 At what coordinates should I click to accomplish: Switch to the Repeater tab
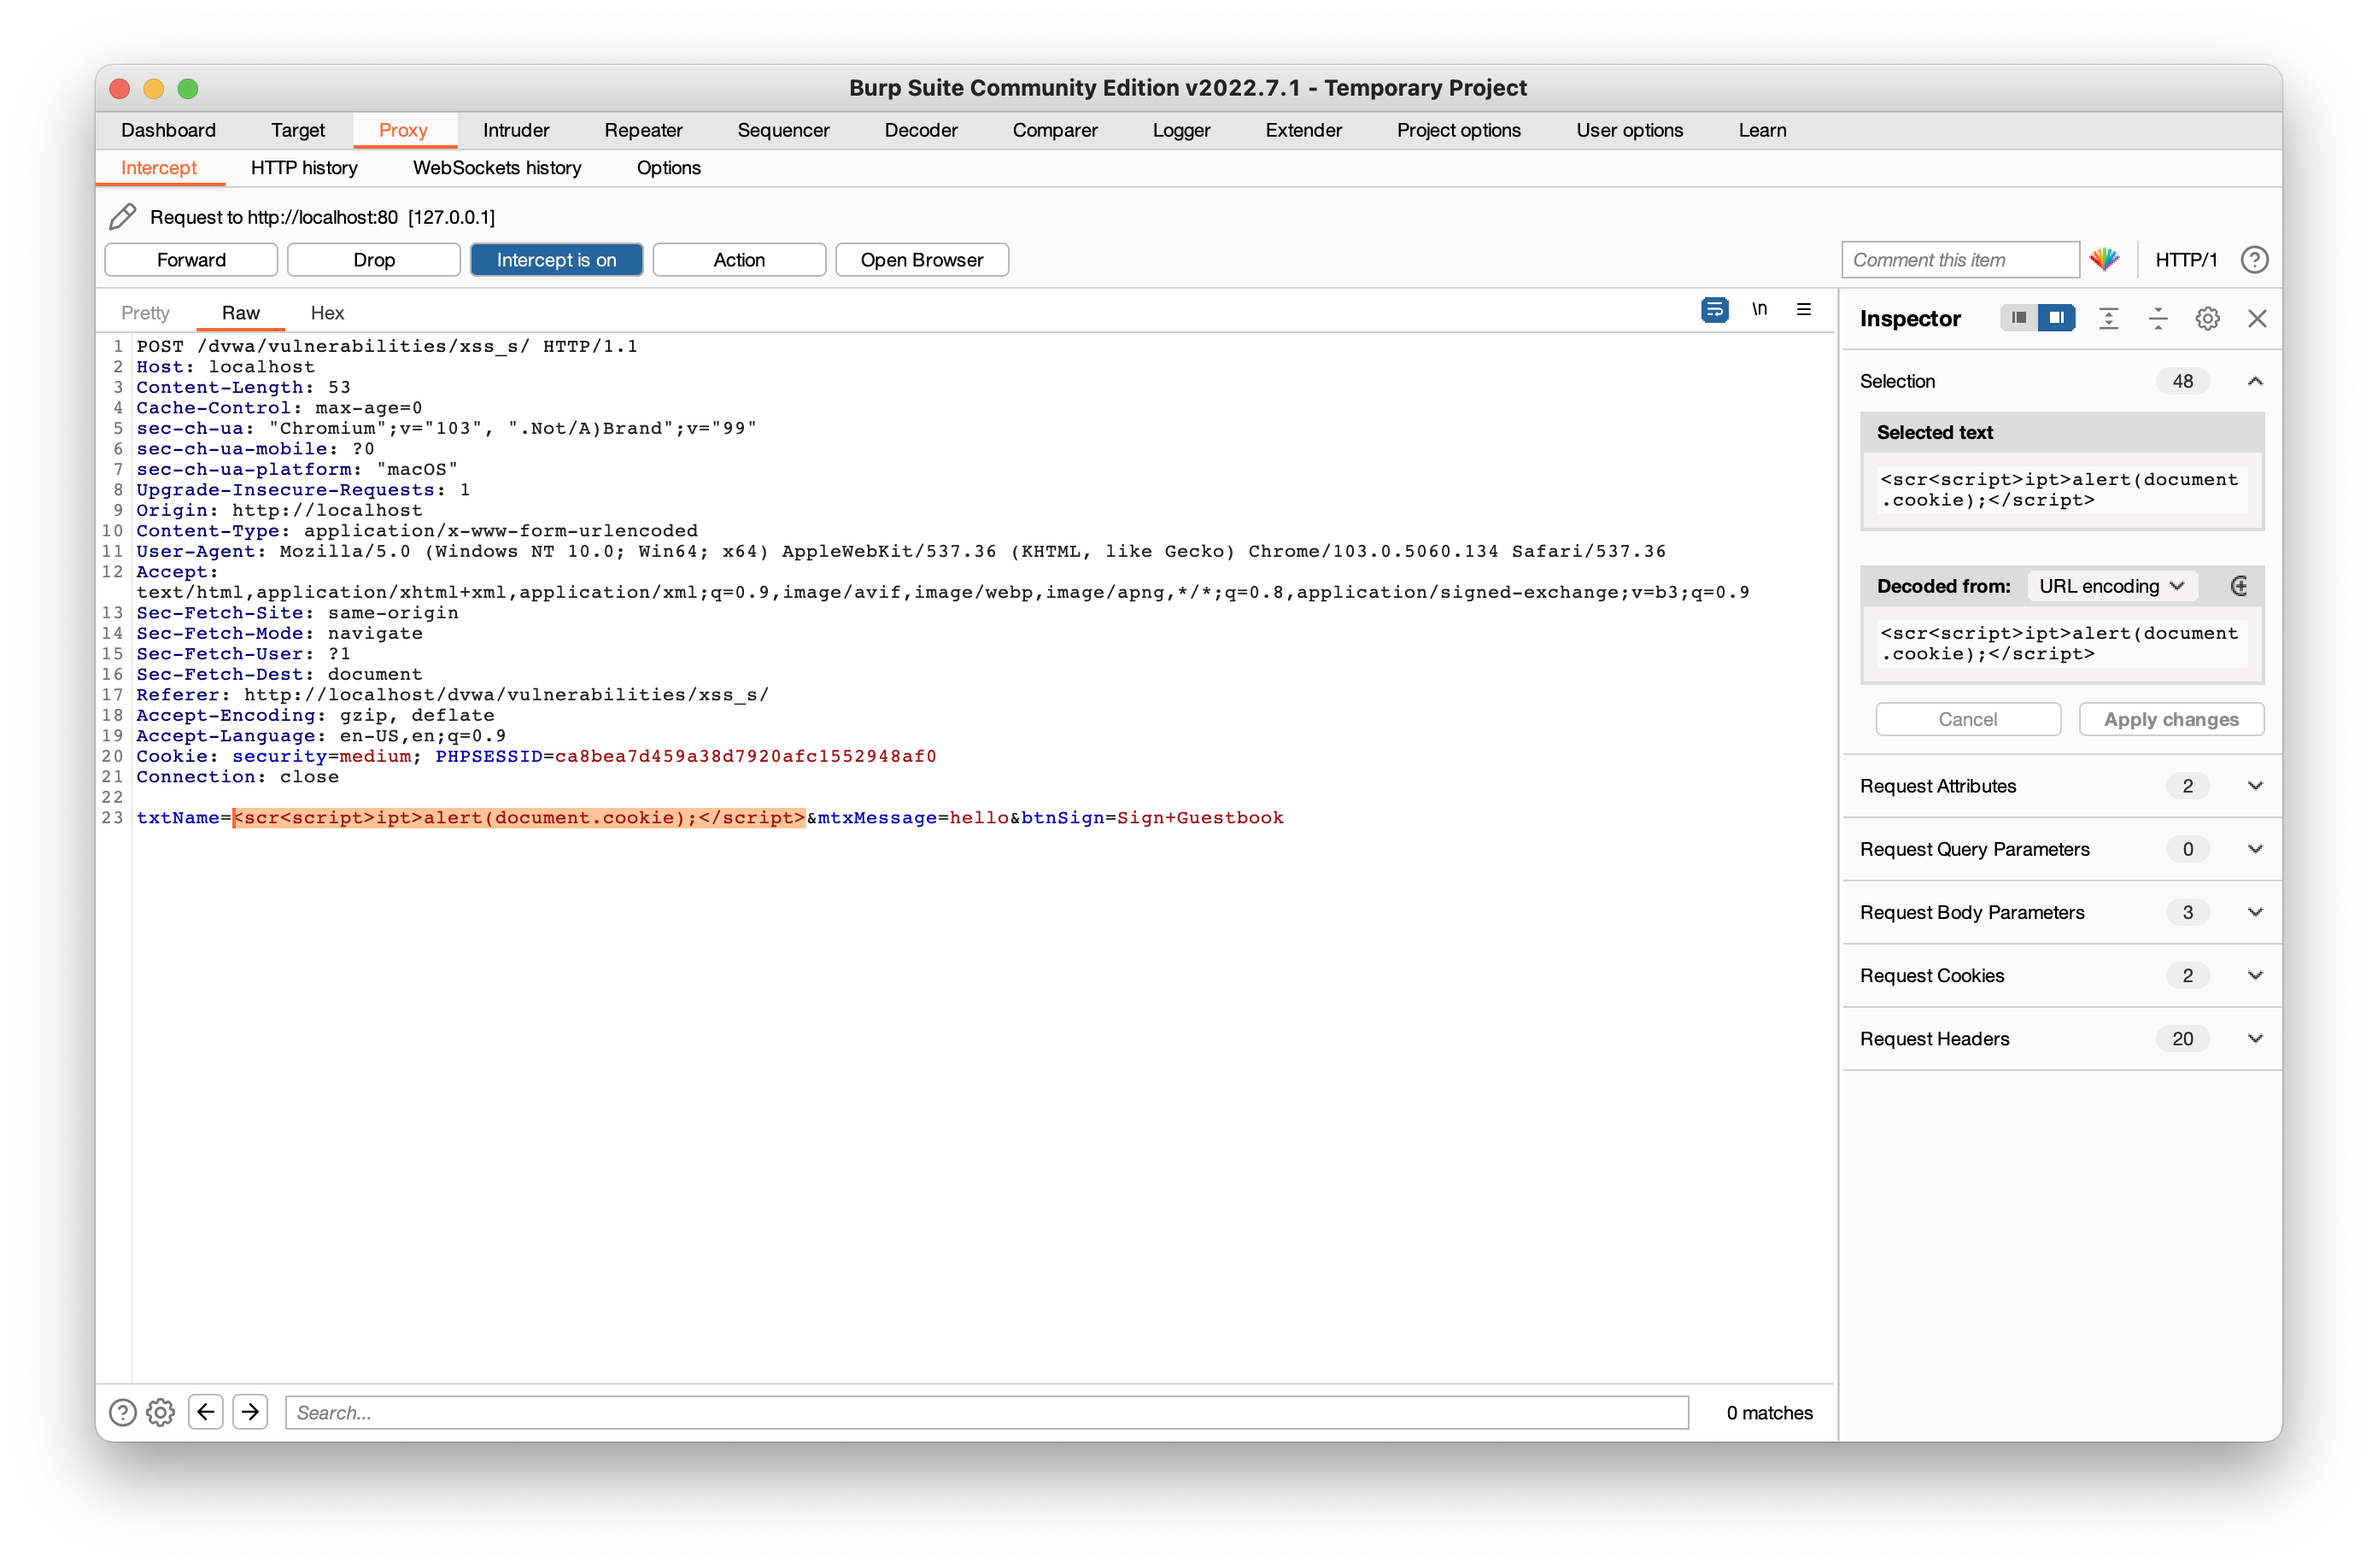(x=643, y=130)
